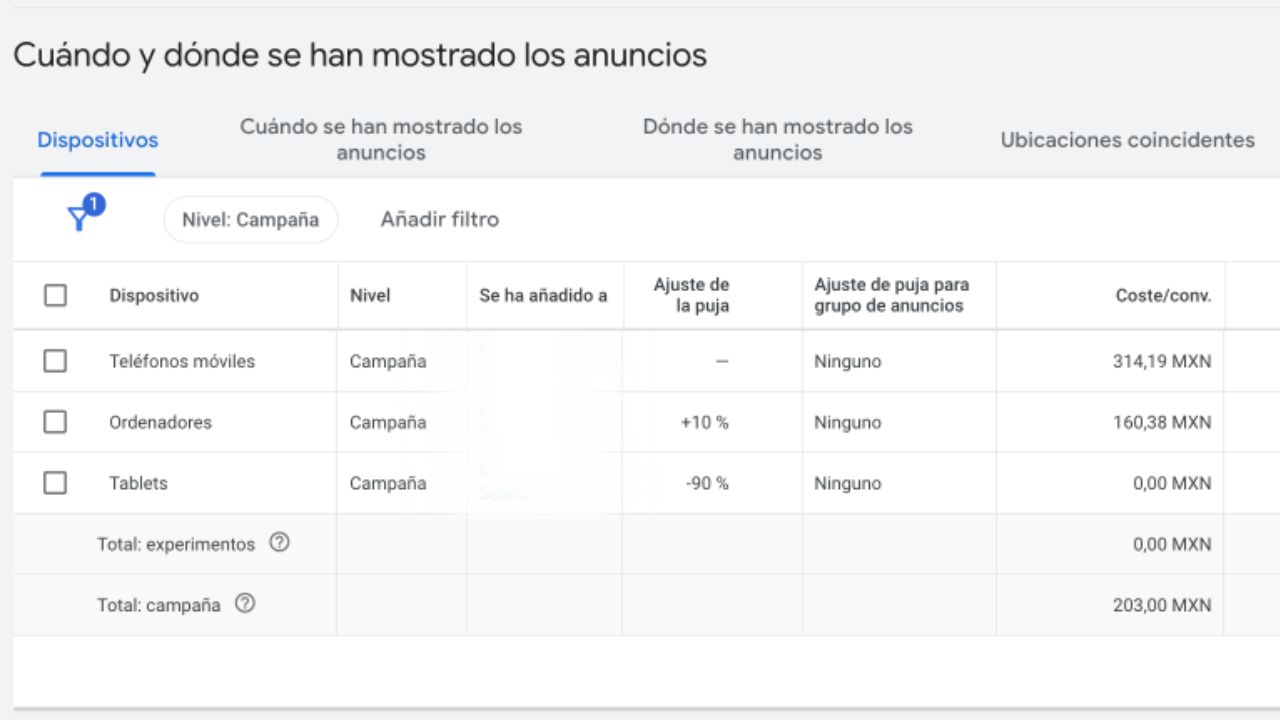Viewport: 1280px width, 720px height.
Task: Click the Teléfonos móviles bid adjustment dash
Action: pos(722,361)
